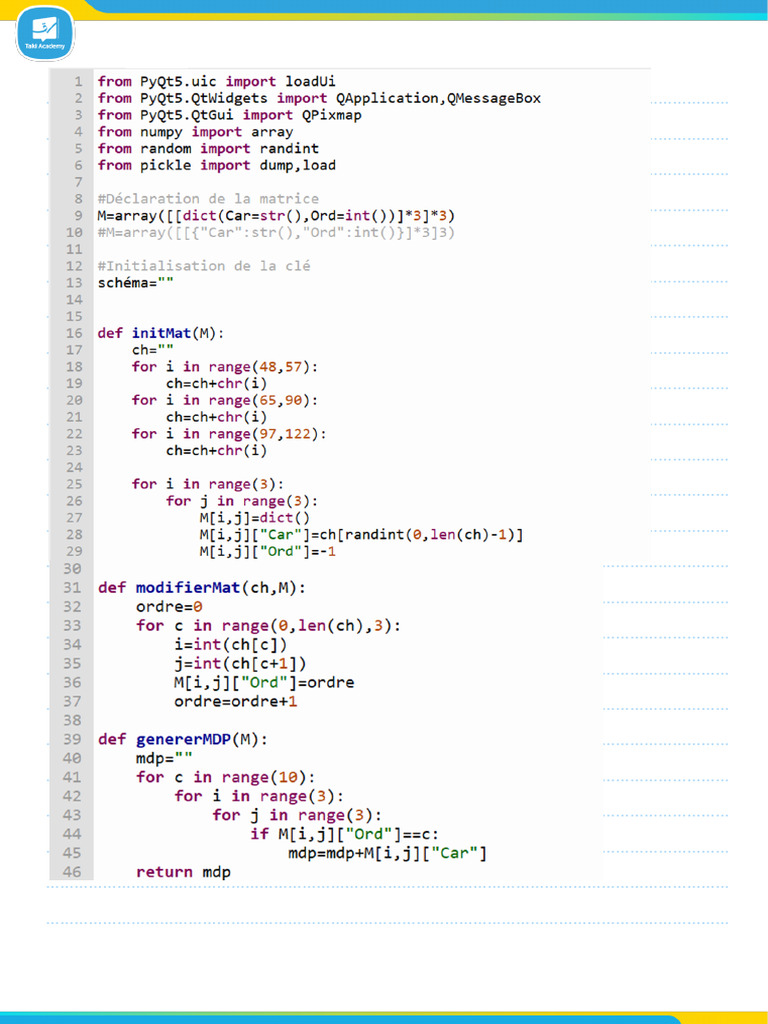
Task: Click the 'return mdp' statement
Action: [x=184, y=872]
